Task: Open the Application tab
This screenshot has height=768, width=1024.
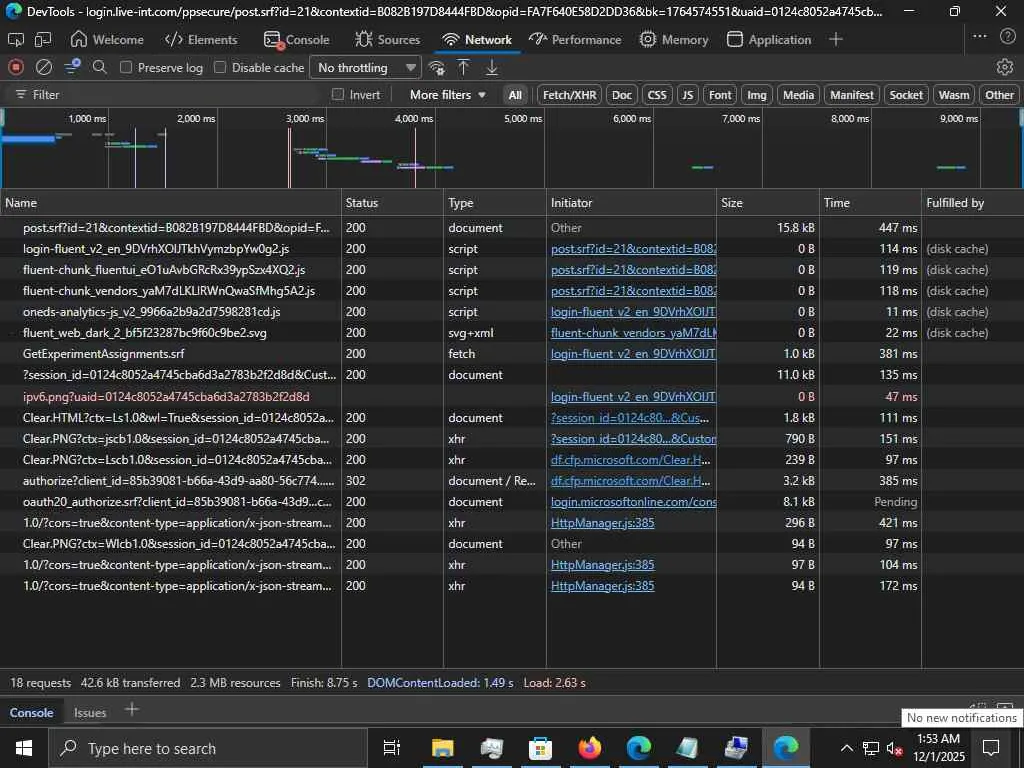Action: pos(769,40)
